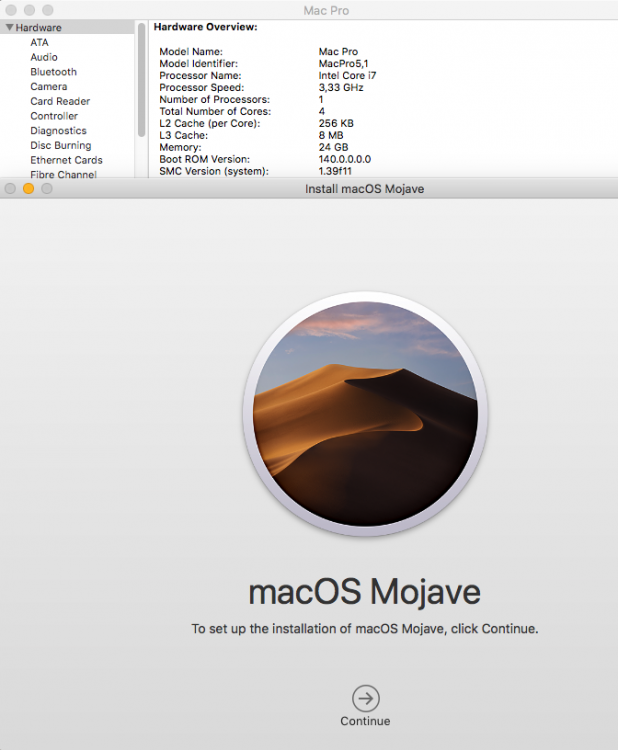Select Controller in hardware sidebar

coord(54,116)
